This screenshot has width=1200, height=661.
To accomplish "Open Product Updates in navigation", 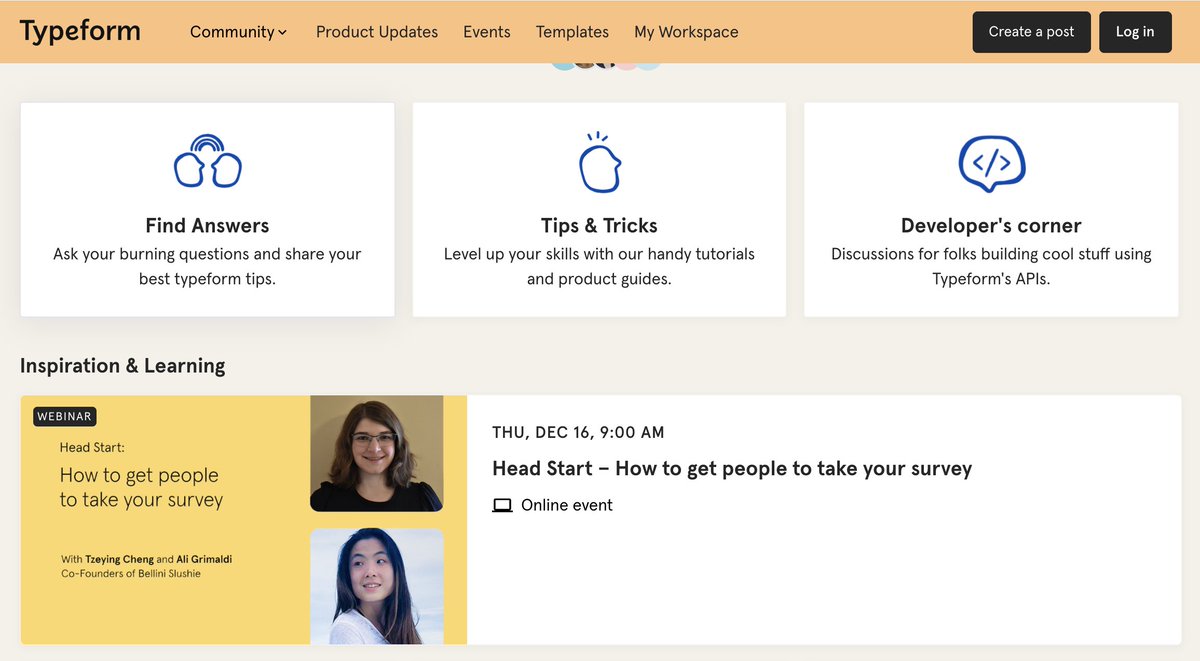I will [x=377, y=32].
